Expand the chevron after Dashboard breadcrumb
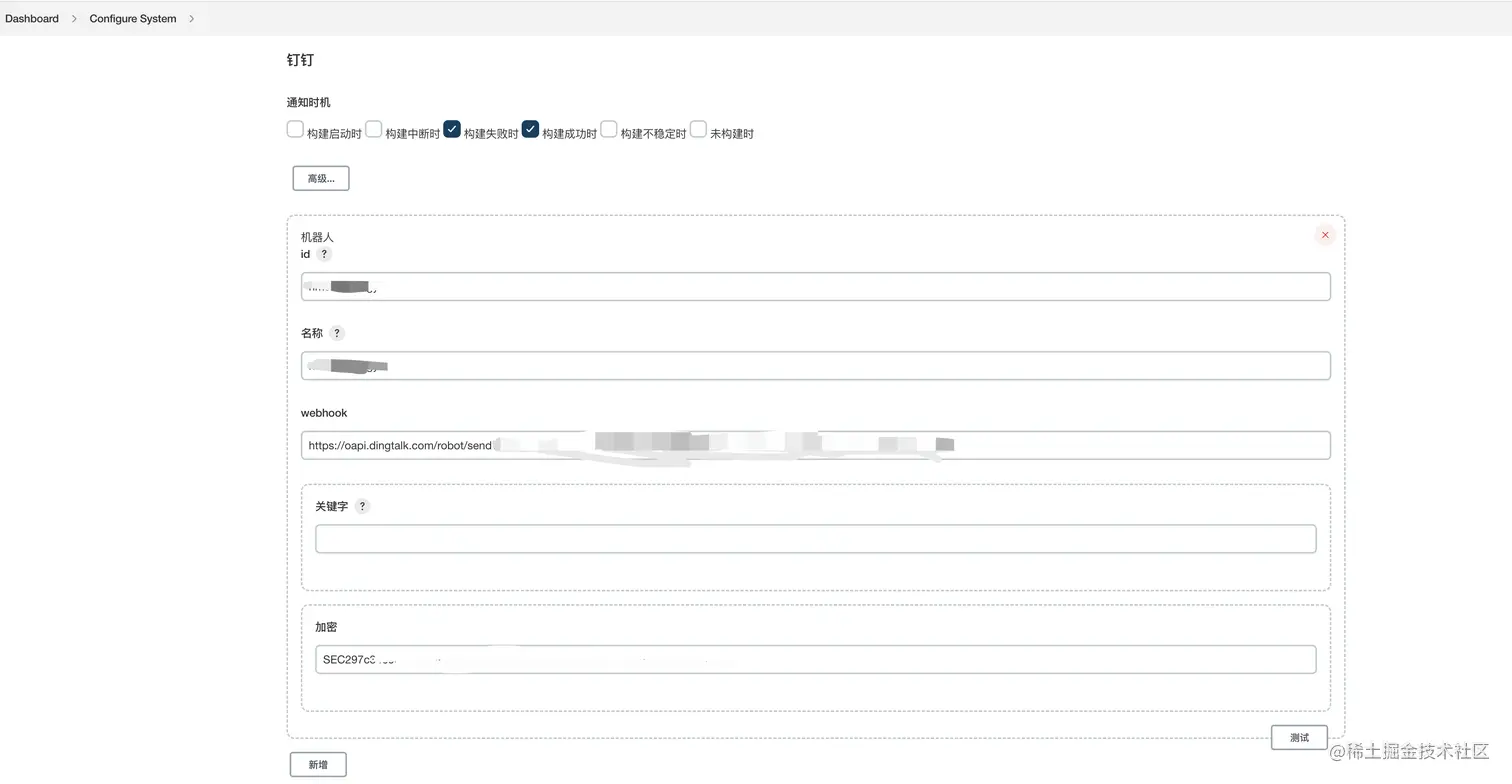This screenshot has height=784, width=1512. (x=74, y=18)
